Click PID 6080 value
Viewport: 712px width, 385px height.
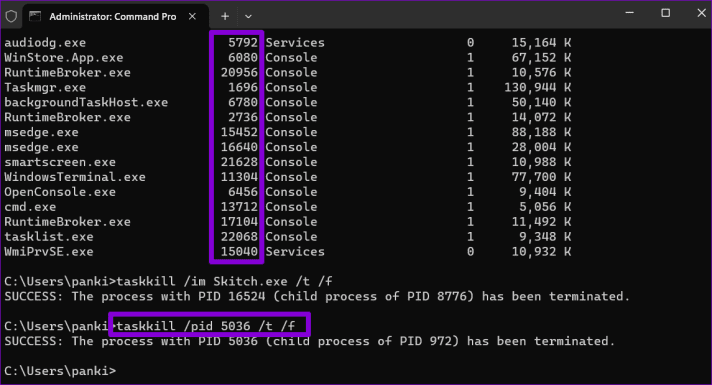243,58
